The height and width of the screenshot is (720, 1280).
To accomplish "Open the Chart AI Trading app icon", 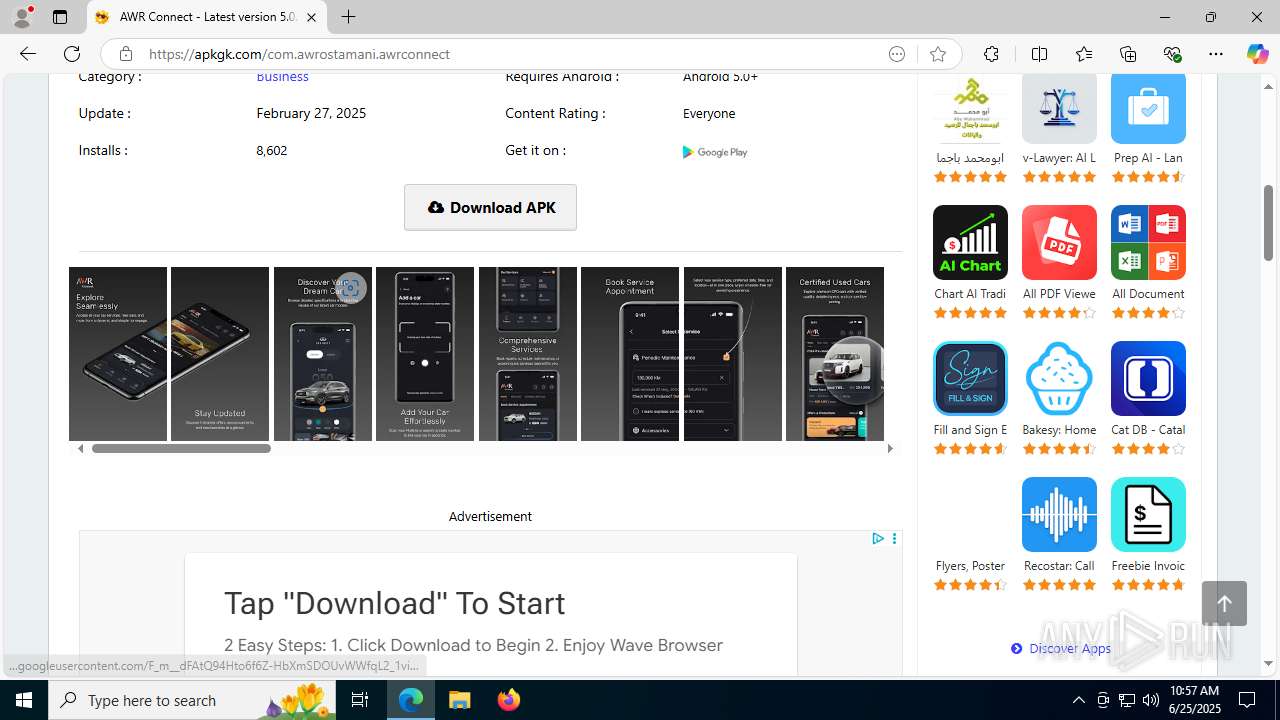I will (x=970, y=242).
